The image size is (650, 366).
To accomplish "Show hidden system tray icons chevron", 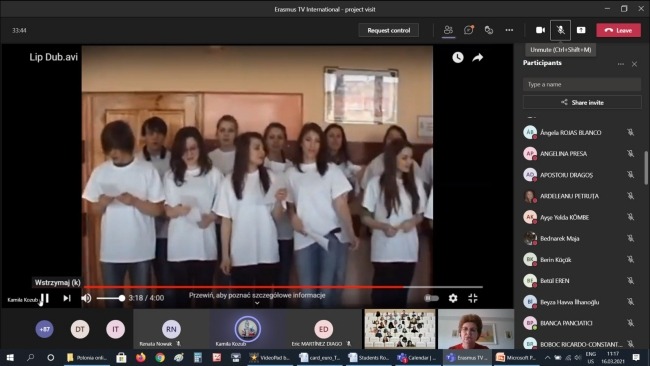I will coord(547,357).
